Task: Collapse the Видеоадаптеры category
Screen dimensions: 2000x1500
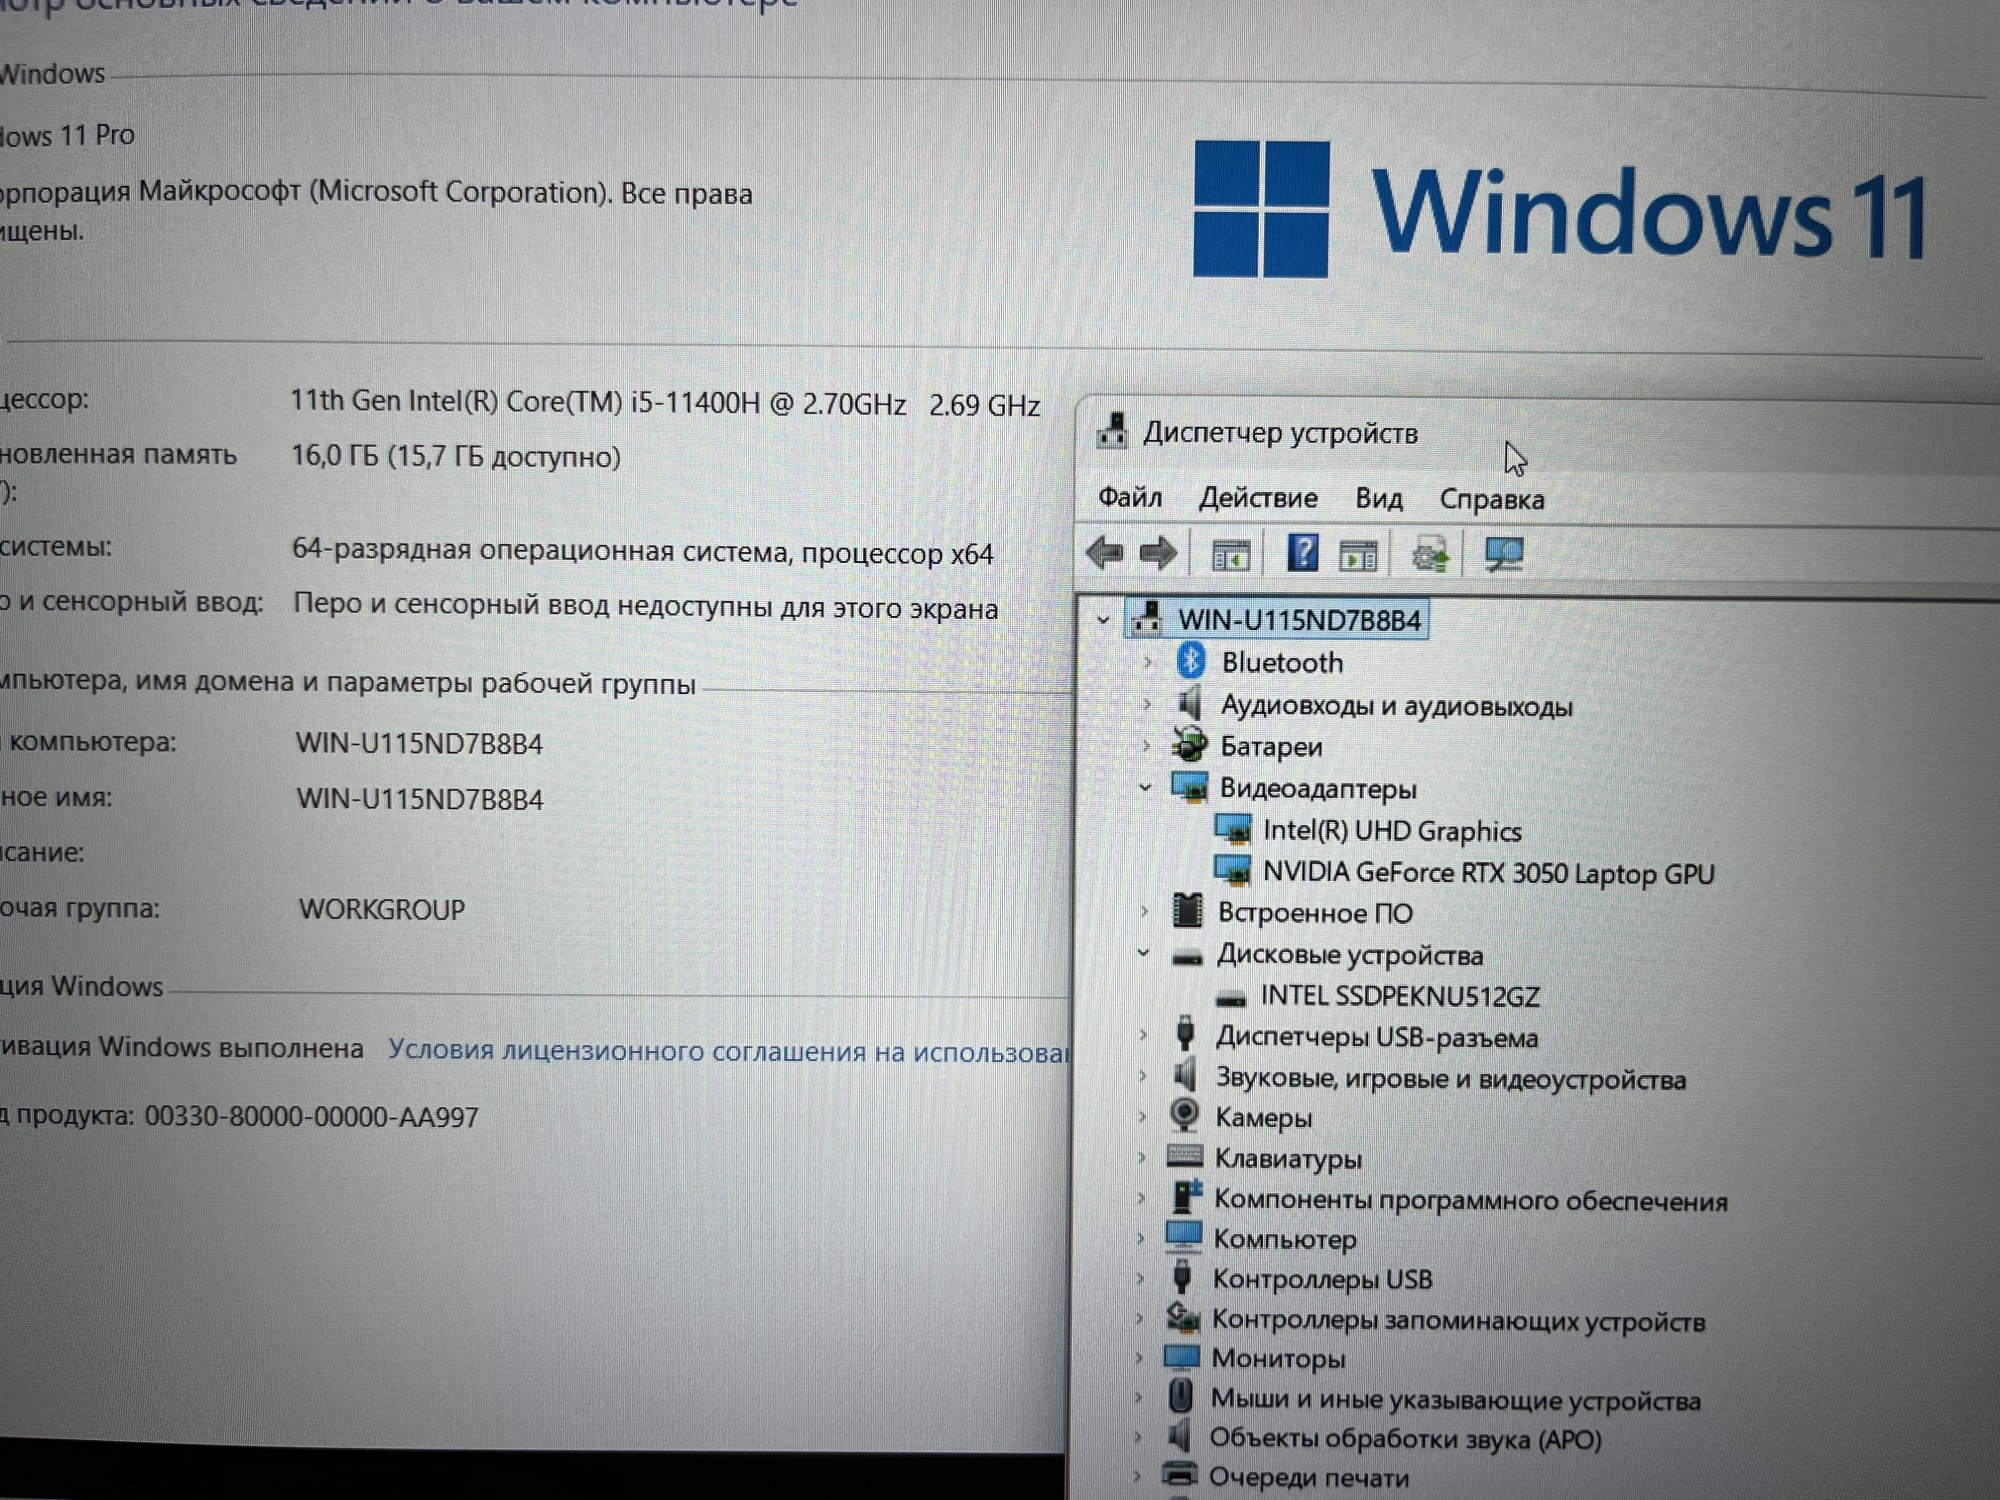Action: click(x=1146, y=788)
